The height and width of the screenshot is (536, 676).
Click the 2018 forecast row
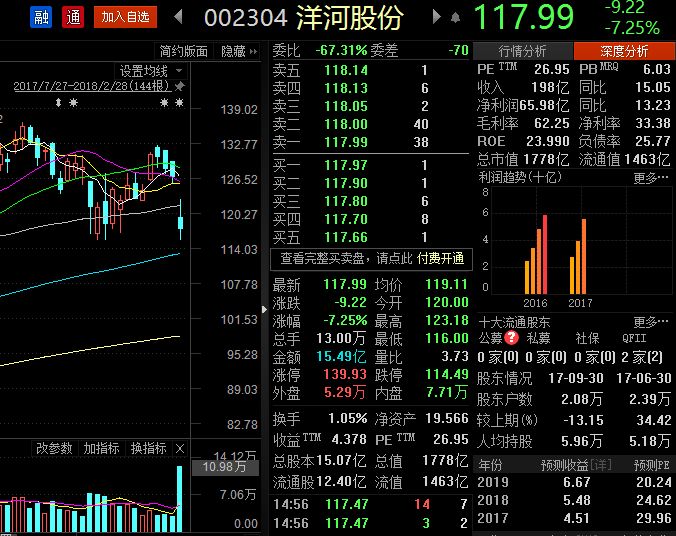pyautogui.click(x=574, y=500)
